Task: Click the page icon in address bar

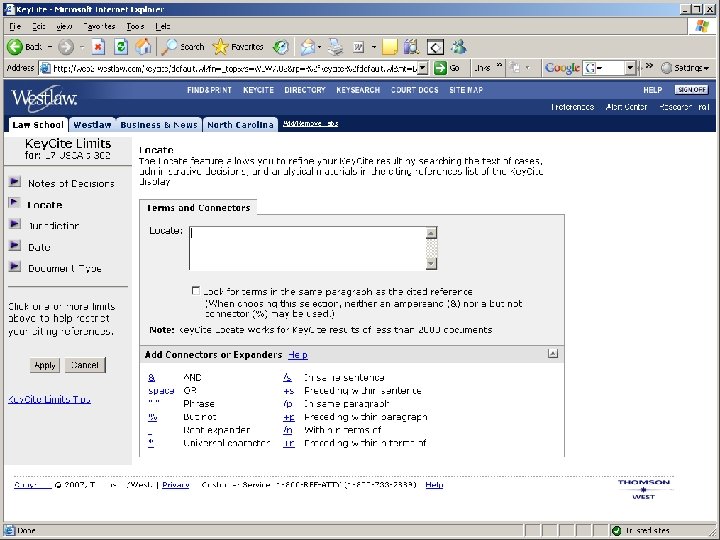Action: (45, 68)
